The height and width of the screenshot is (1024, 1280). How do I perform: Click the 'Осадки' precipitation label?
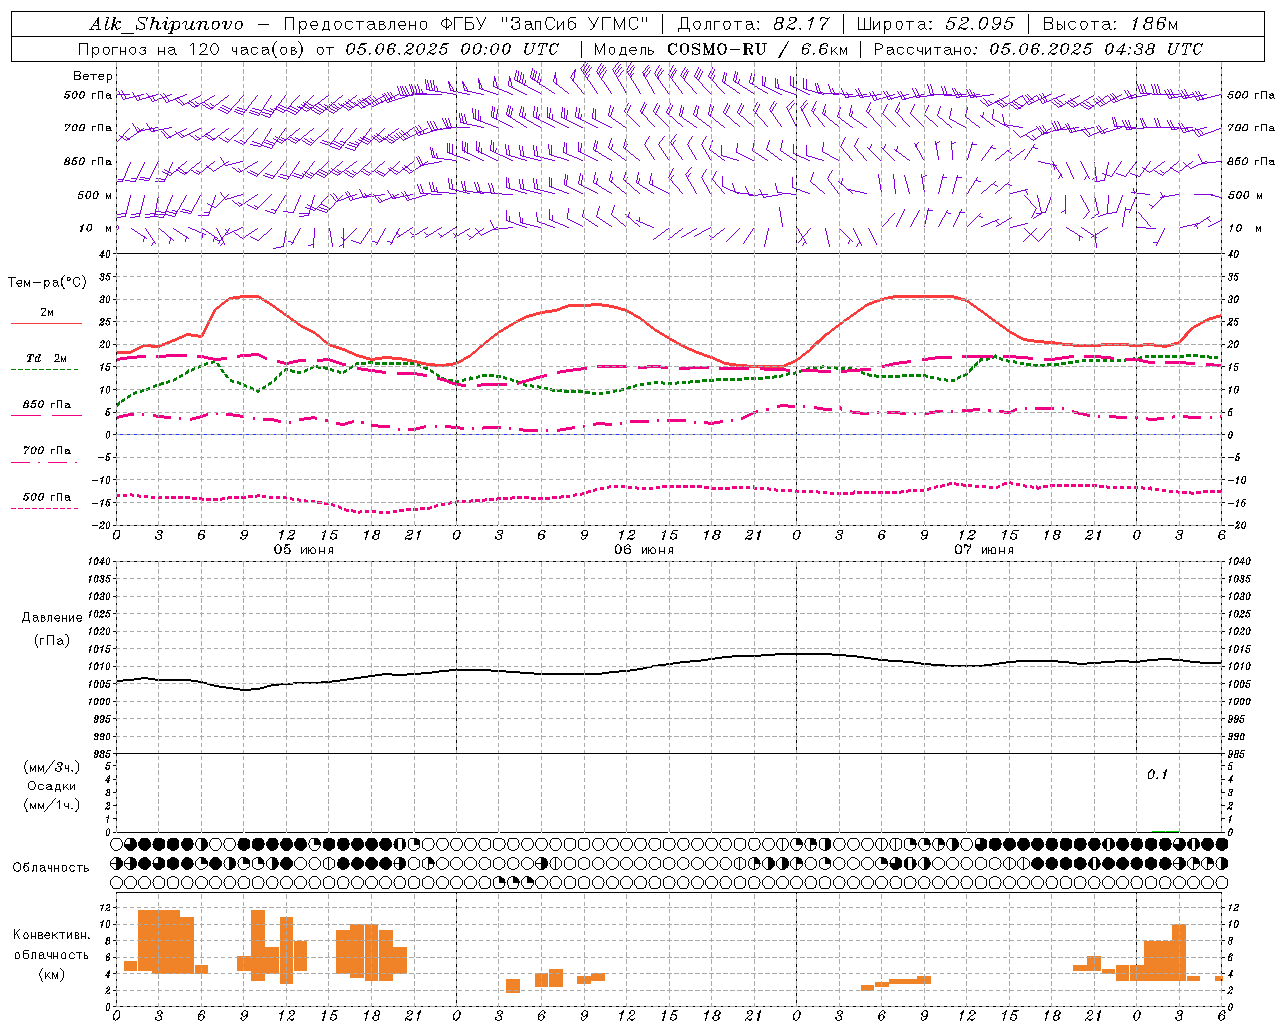click(52, 786)
